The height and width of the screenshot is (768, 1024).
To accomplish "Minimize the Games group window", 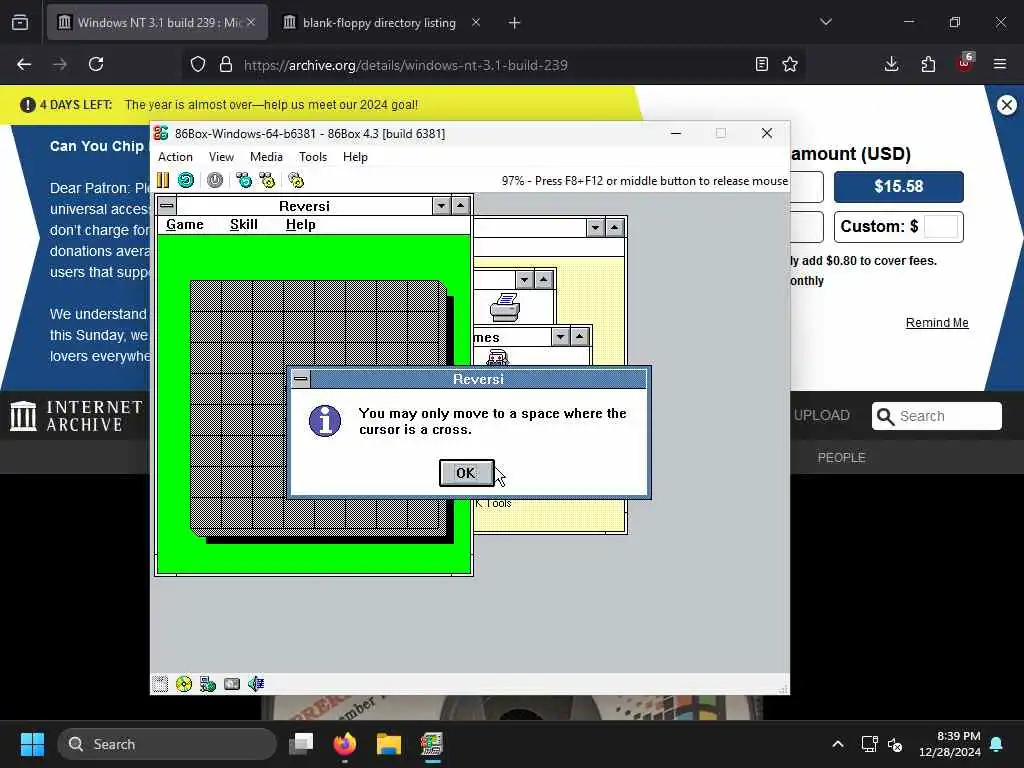I will point(560,336).
